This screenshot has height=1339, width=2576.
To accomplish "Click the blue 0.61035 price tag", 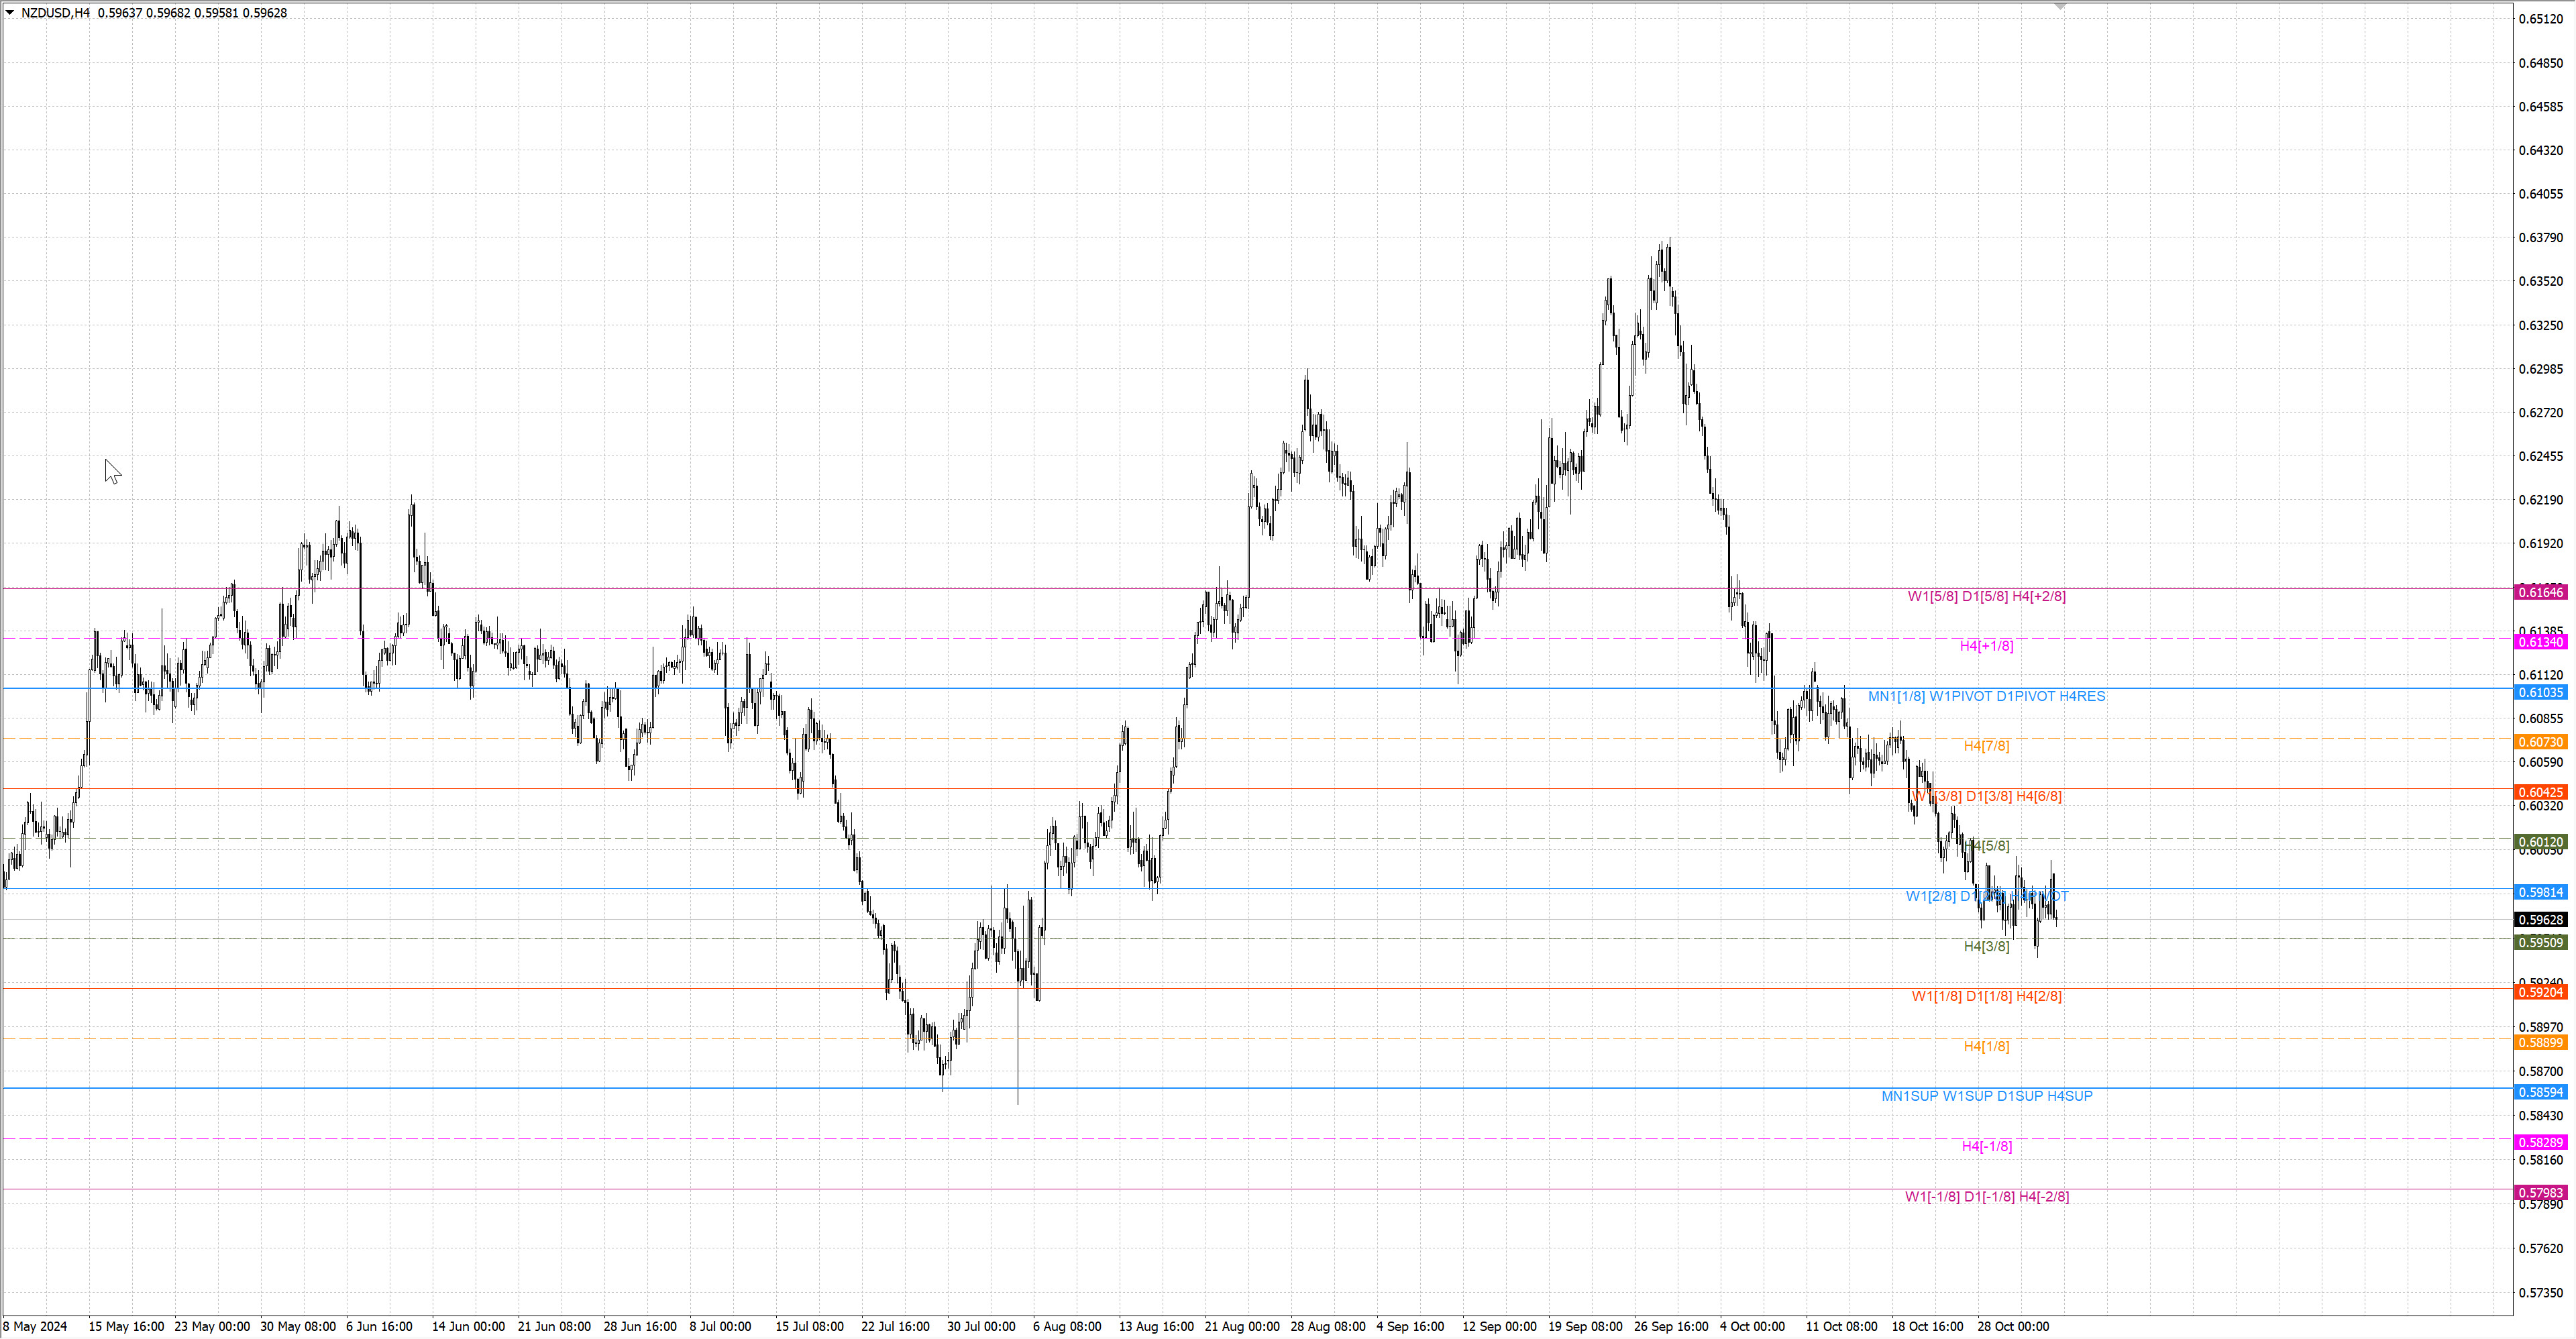I will coord(2540,692).
